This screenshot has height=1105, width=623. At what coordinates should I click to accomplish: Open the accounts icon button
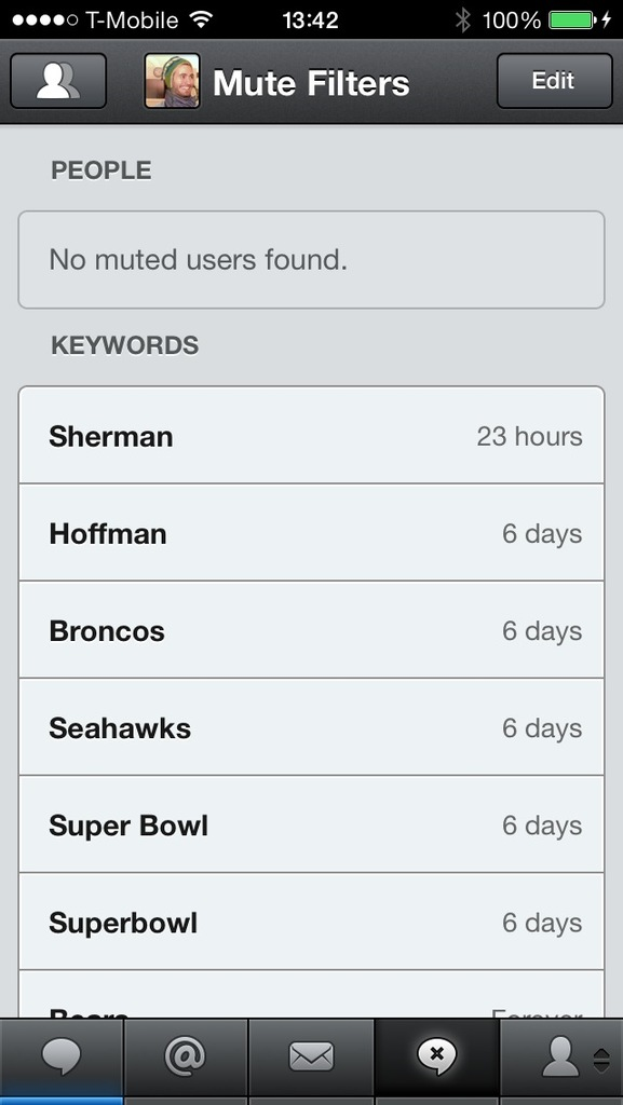(x=58, y=81)
